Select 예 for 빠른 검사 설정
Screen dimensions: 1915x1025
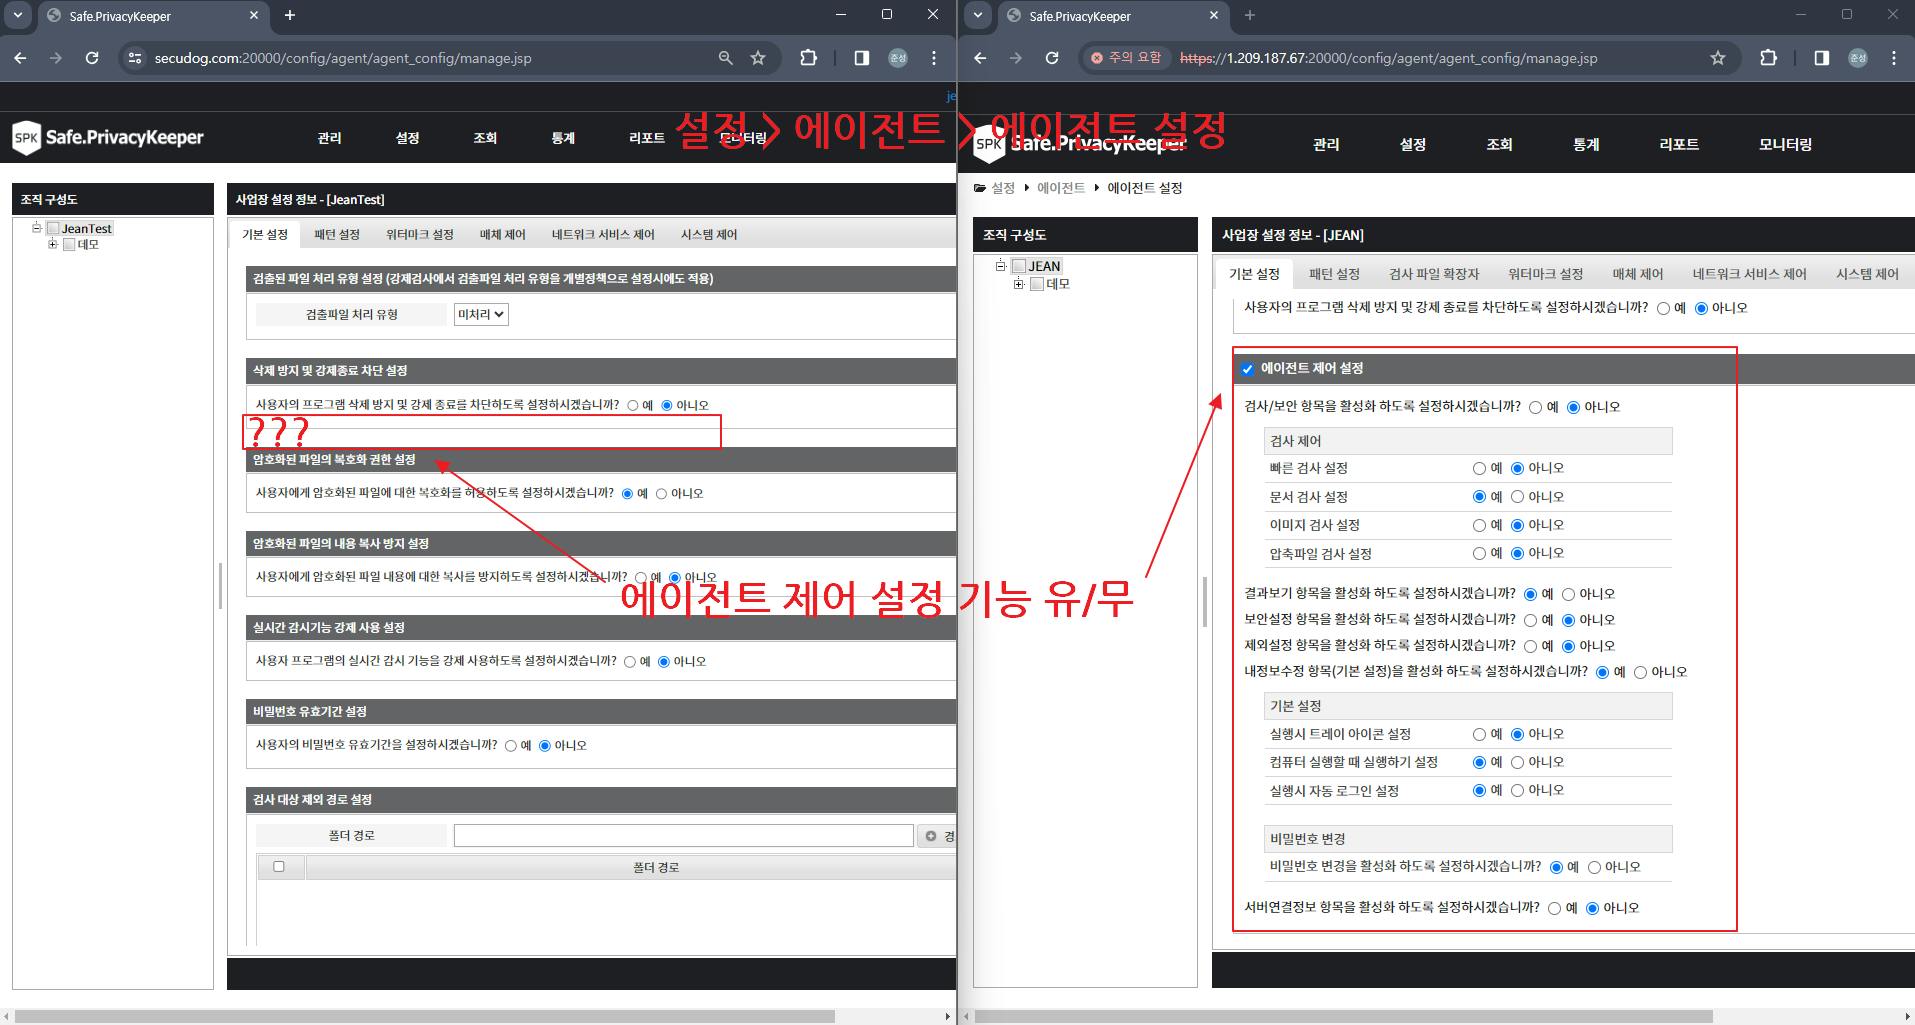(x=1479, y=468)
